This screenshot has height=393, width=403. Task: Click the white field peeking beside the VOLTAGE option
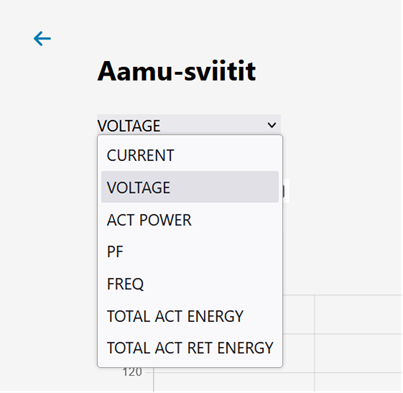point(286,191)
